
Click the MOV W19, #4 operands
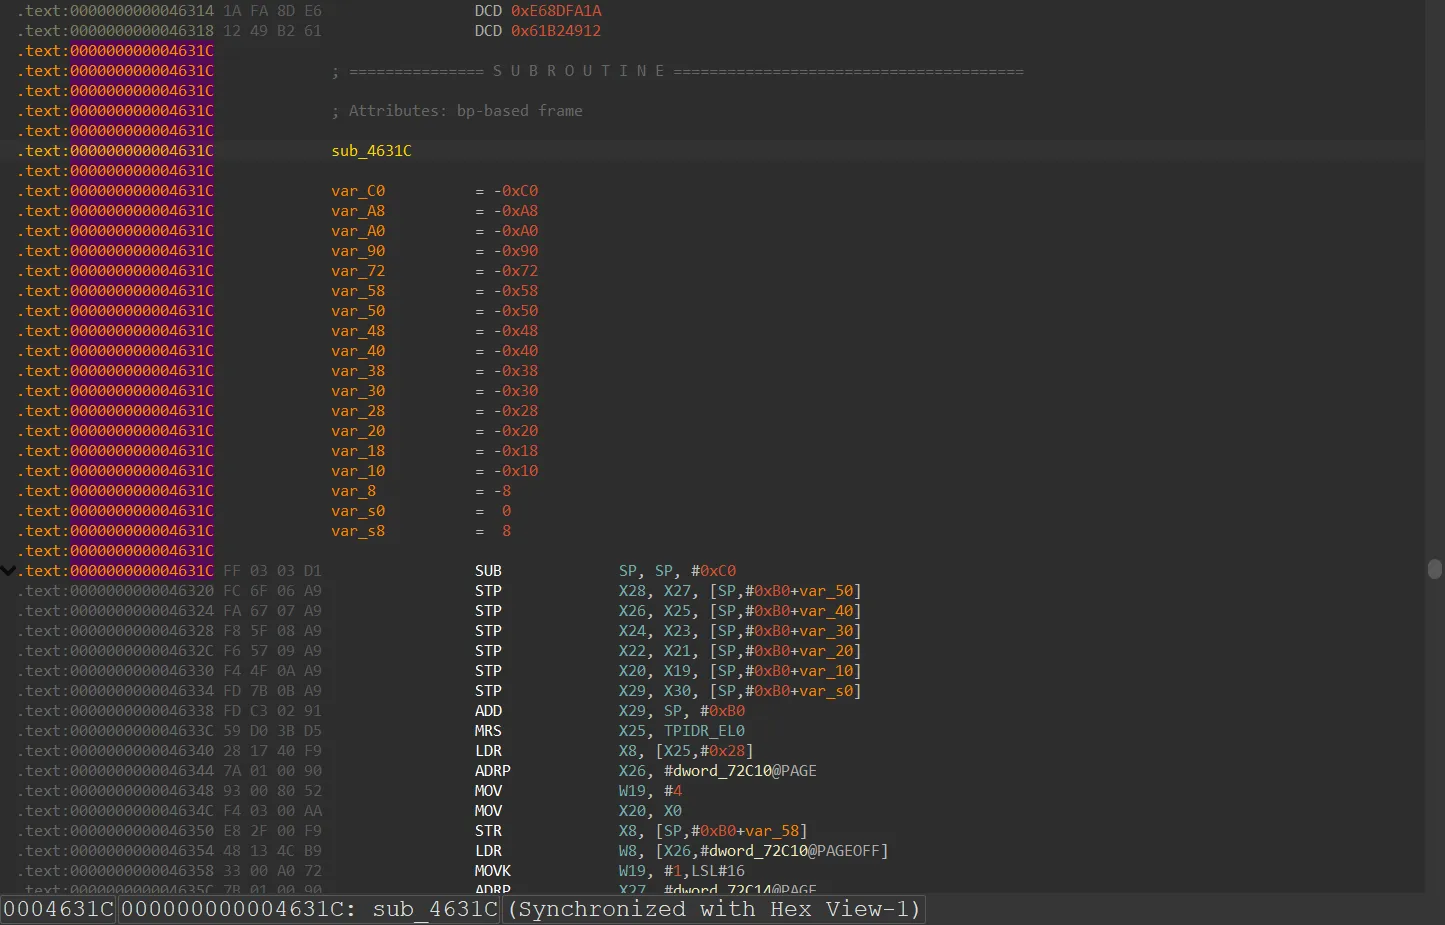click(650, 791)
